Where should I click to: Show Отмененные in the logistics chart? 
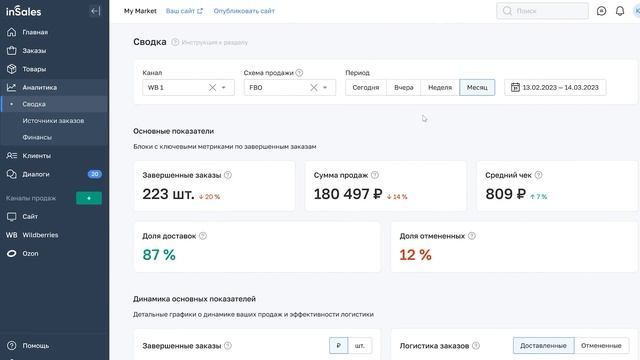601,346
